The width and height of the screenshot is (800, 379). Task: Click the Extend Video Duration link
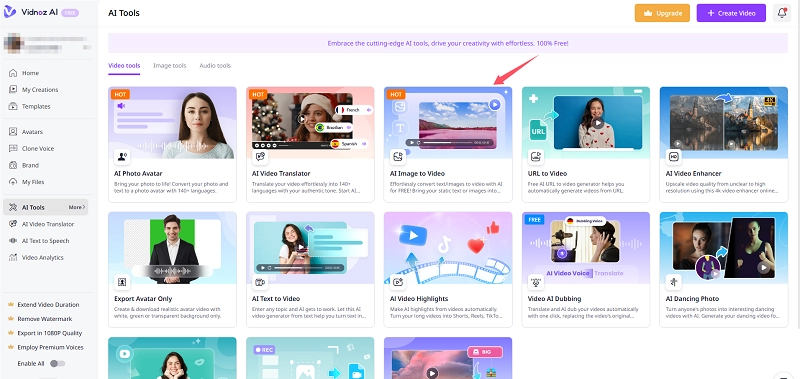(48, 305)
